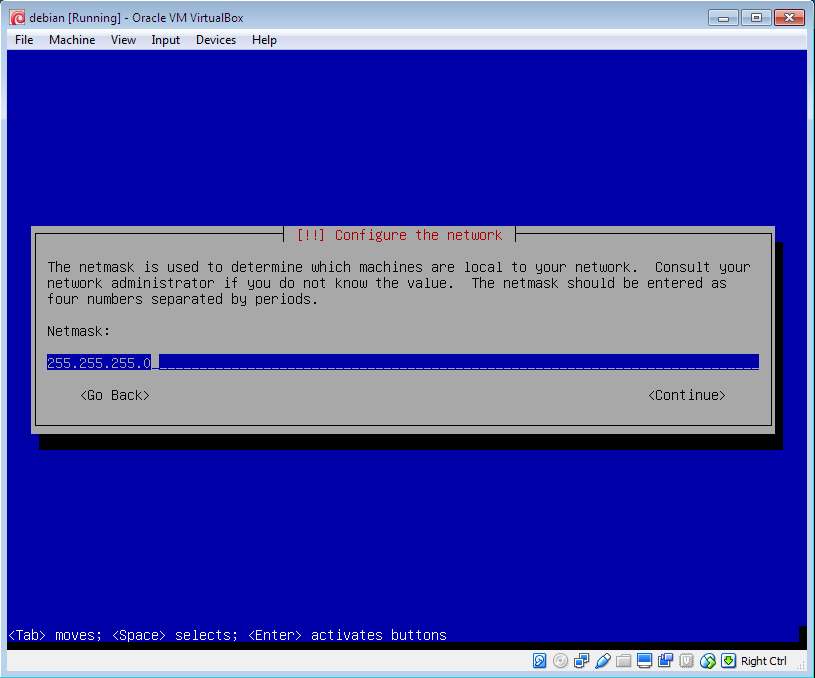Click the window resize grip at the corner
The height and width of the screenshot is (678, 815).
pos(801,666)
